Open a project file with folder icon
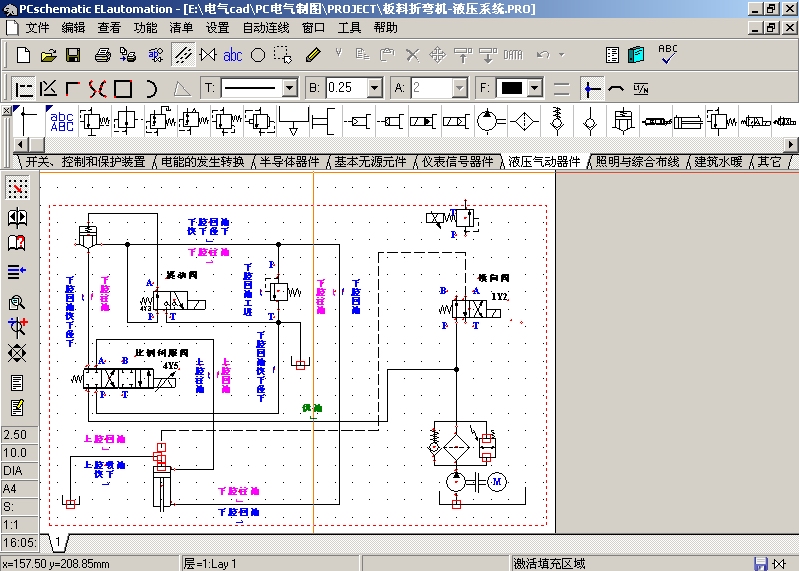This screenshot has height=571, width=799. 48,55
